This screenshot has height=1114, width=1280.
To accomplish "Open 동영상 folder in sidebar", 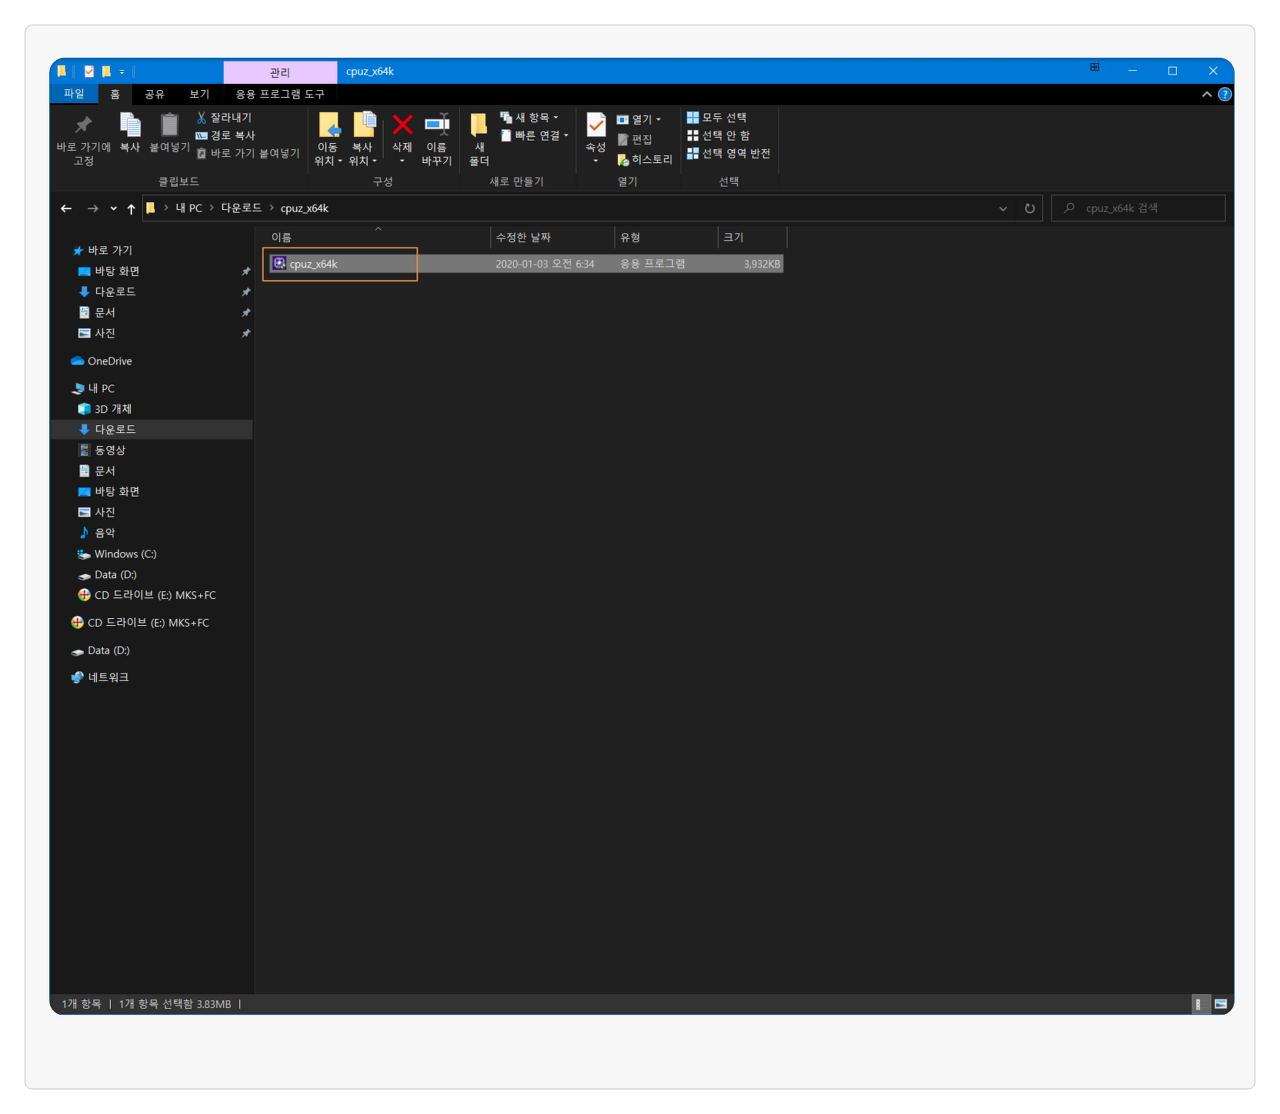I will [101, 451].
